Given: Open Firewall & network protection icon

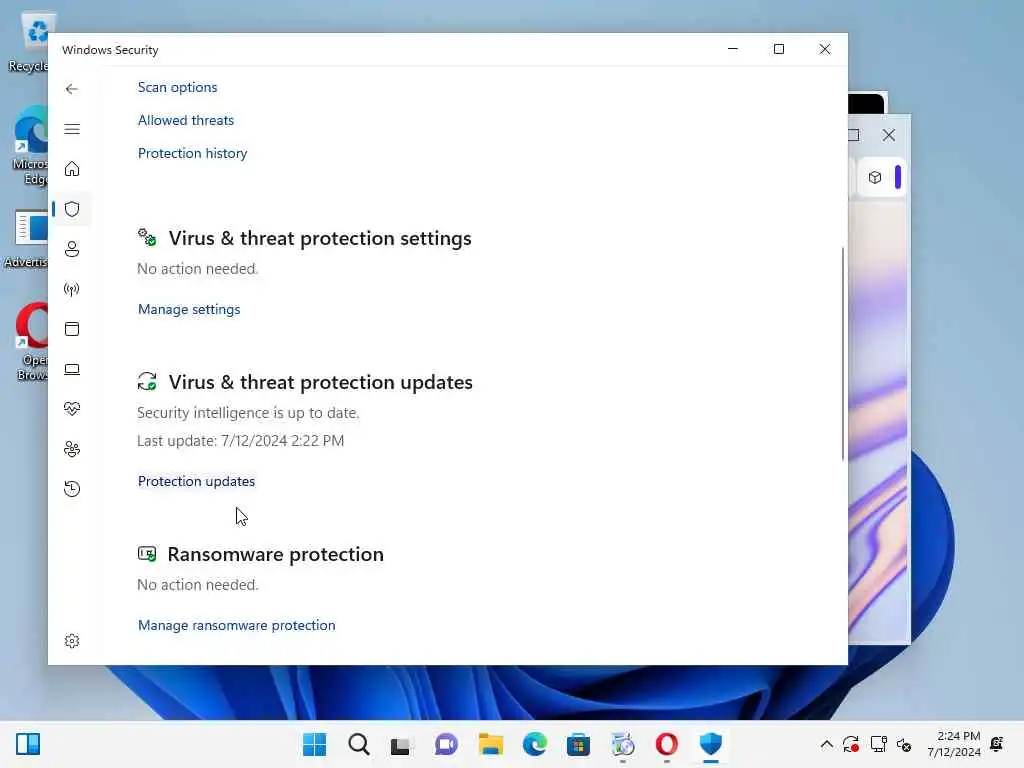Looking at the screenshot, I should [x=72, y=289].
